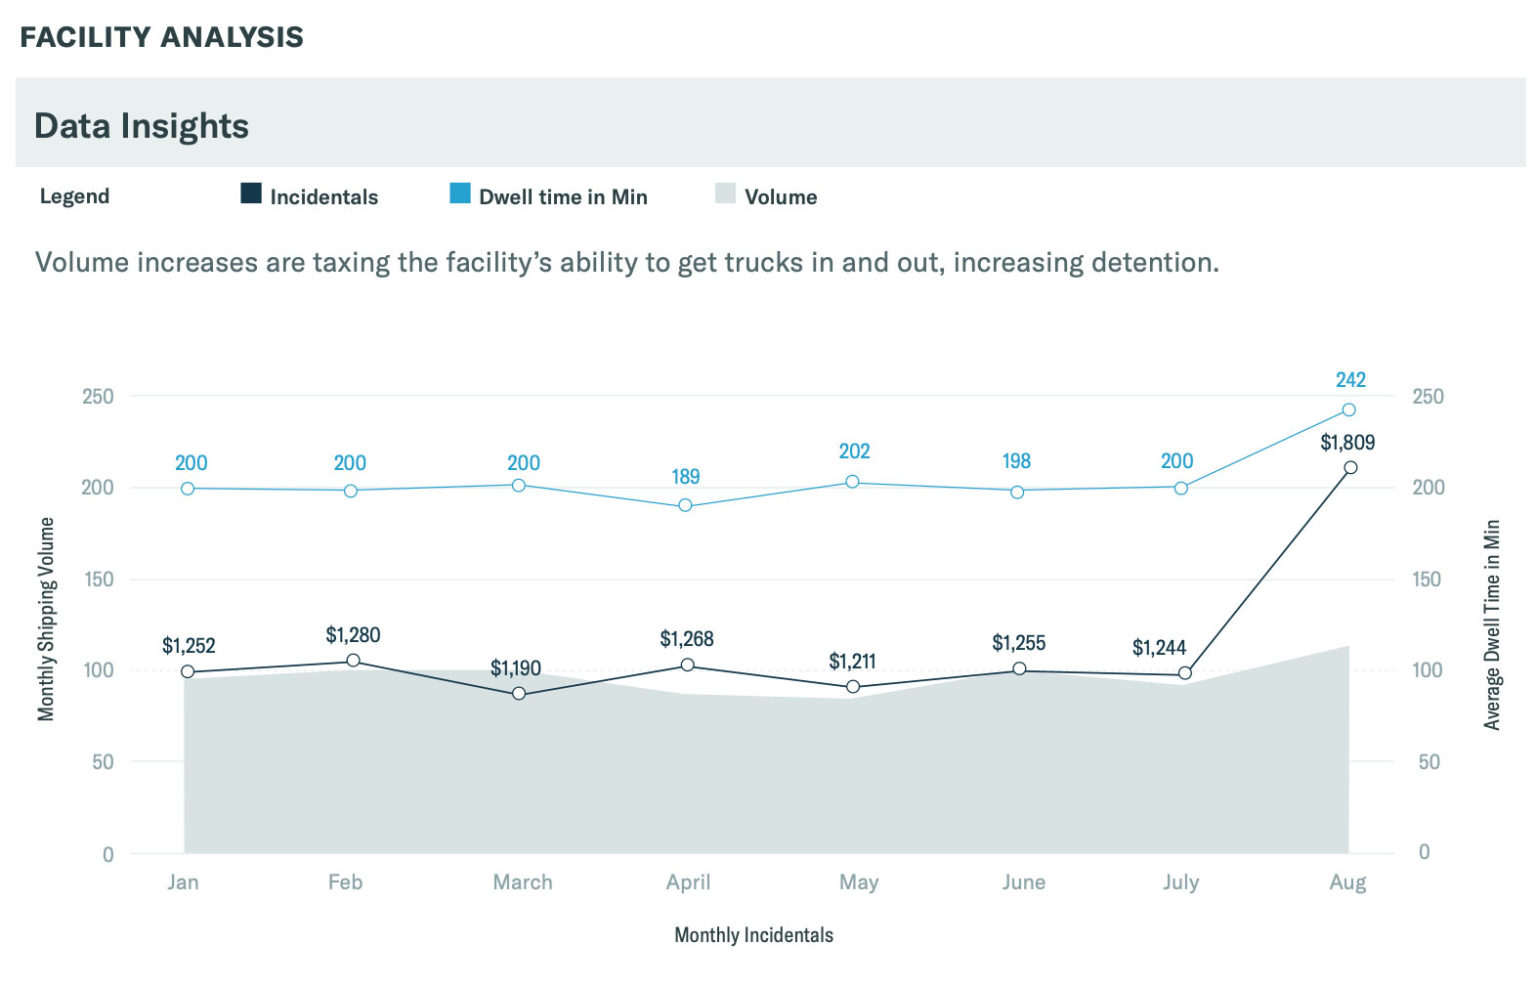Toggle the Volume legend label

pos(780,197)
